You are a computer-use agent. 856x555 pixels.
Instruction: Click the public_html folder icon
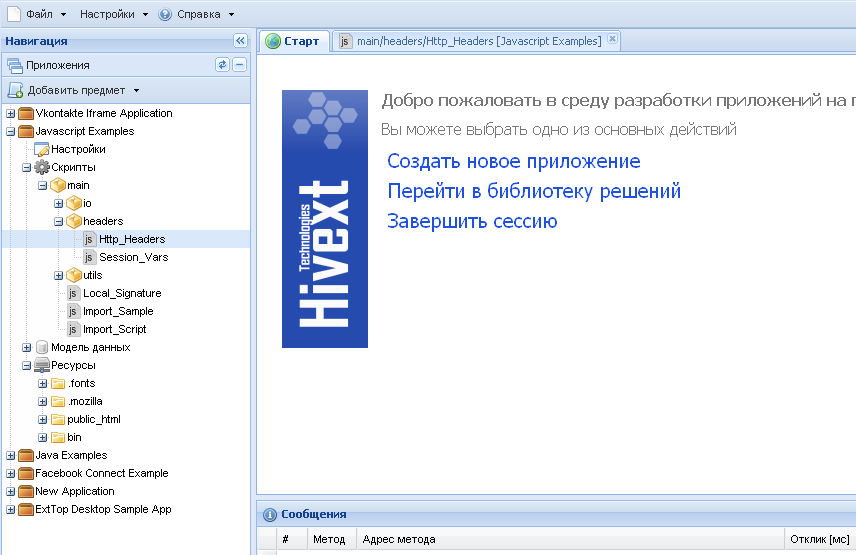pyautogui.click(x=58, y=420)
